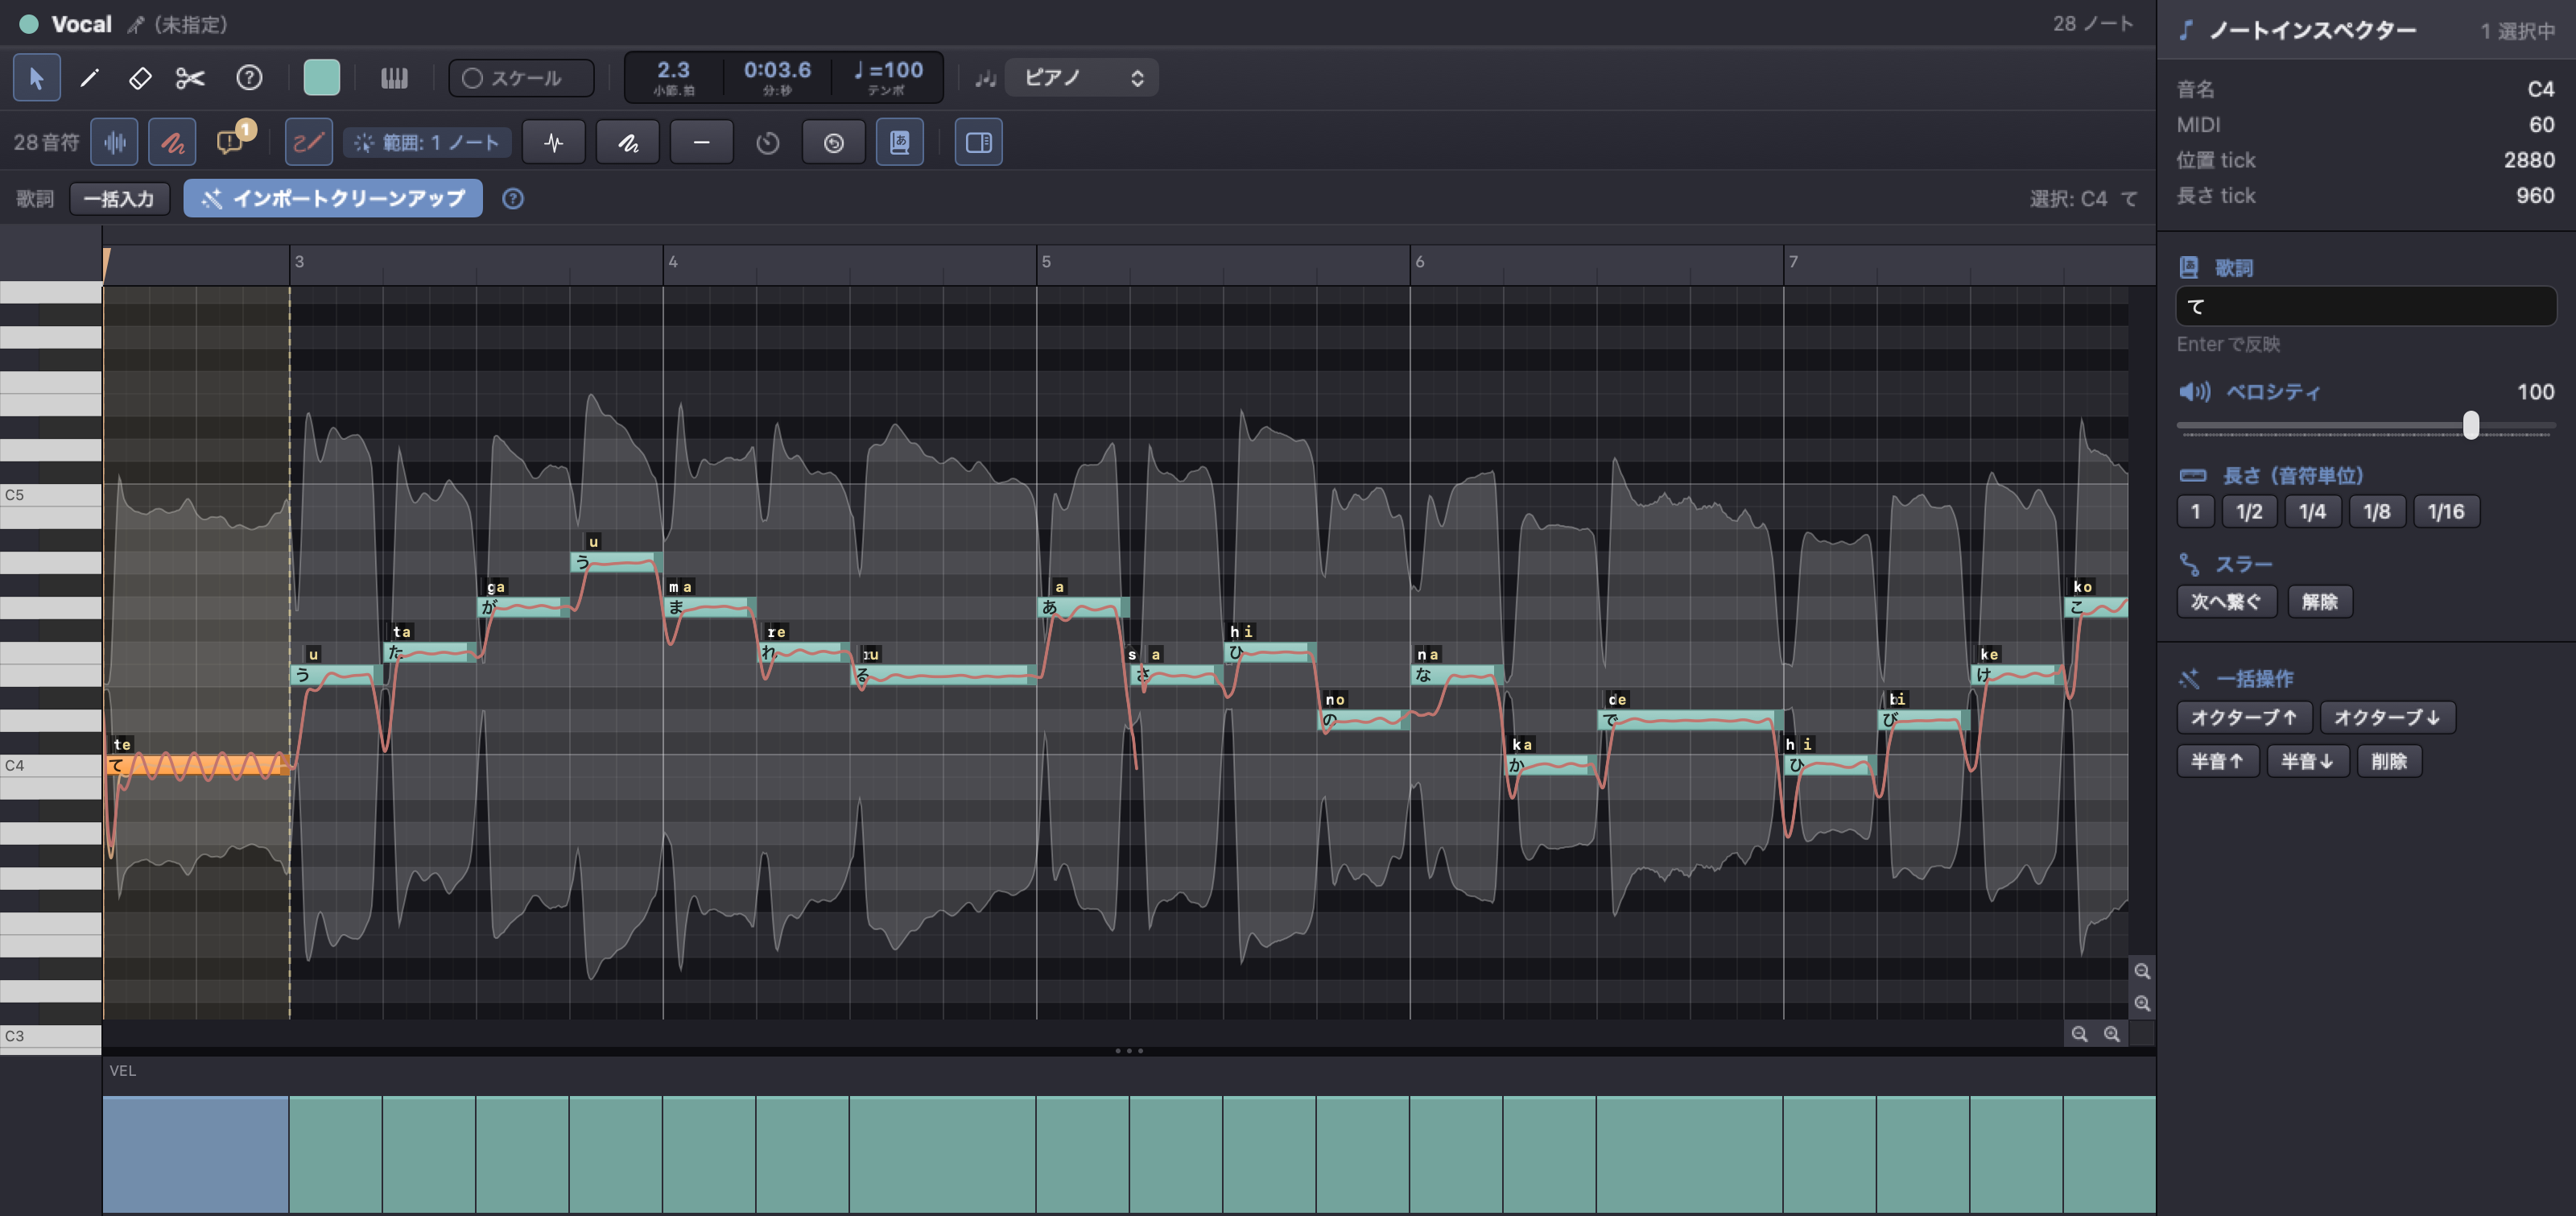
Task: Select the scissors split tool
Action: [190, 78]
